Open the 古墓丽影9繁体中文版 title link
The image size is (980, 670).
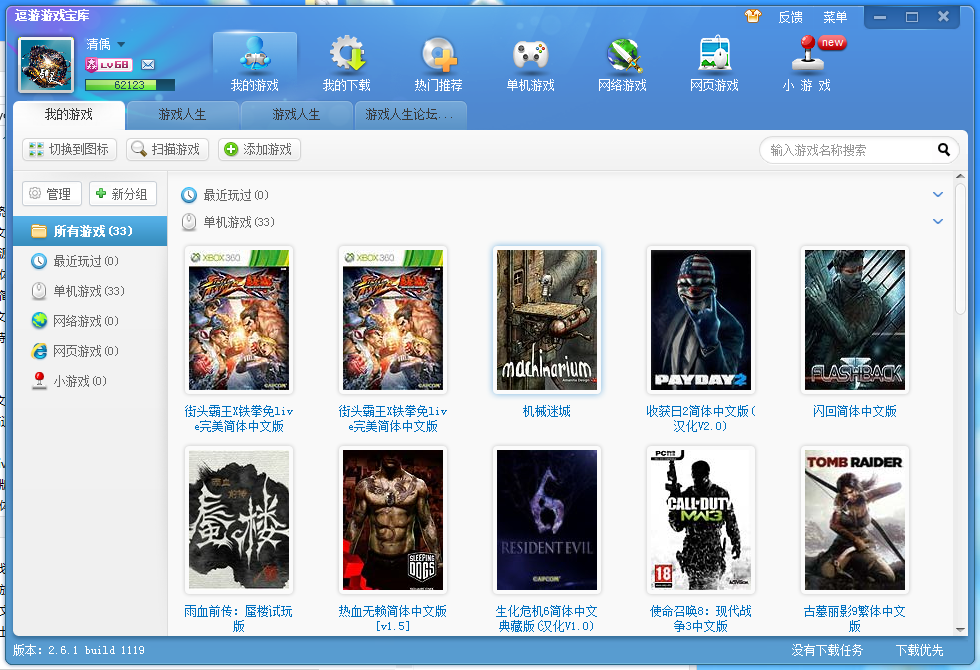(854, 619)
